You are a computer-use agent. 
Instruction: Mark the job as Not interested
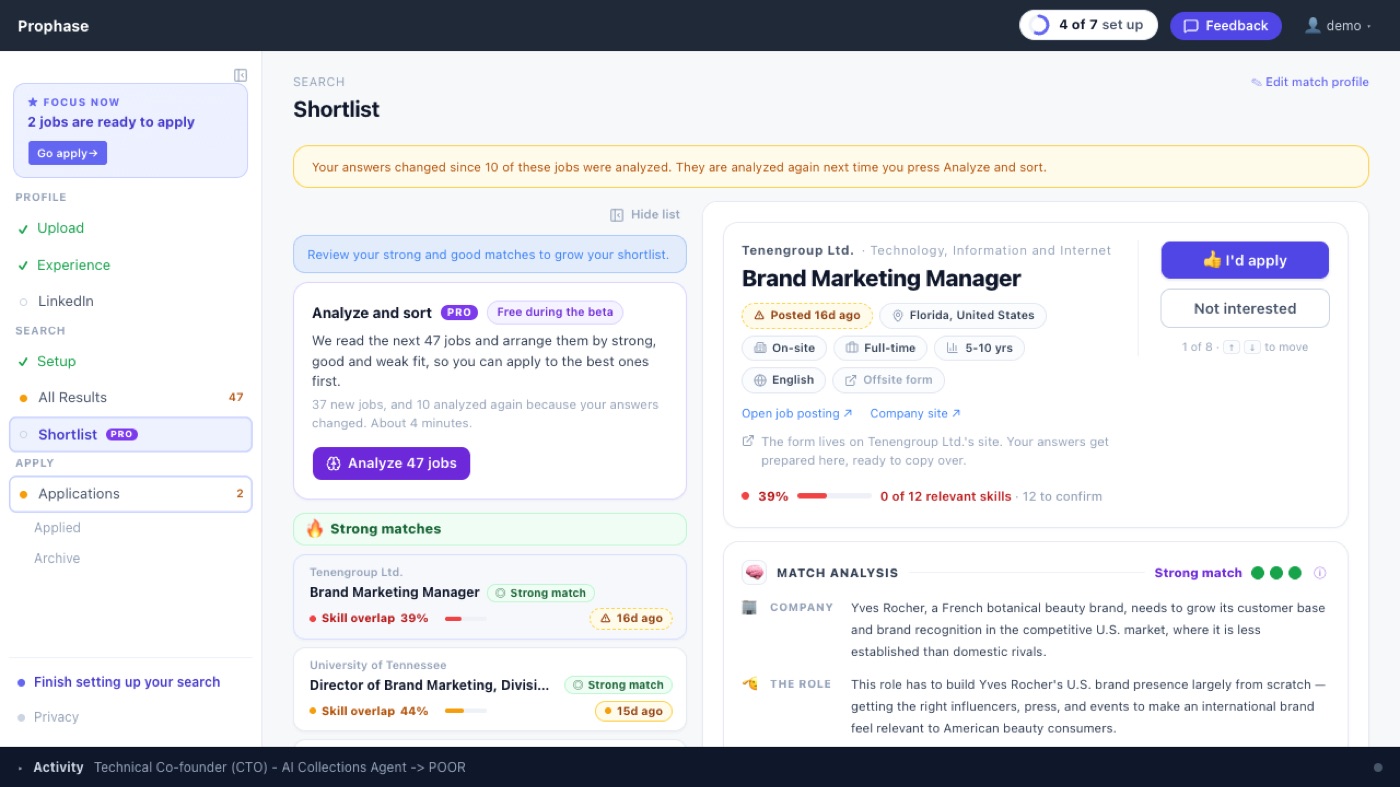pos(1245,308)
